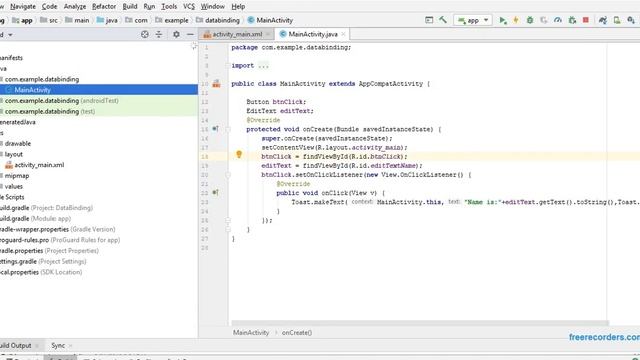Collapse all in project panel
640x360 pixels.
point(159,35)
